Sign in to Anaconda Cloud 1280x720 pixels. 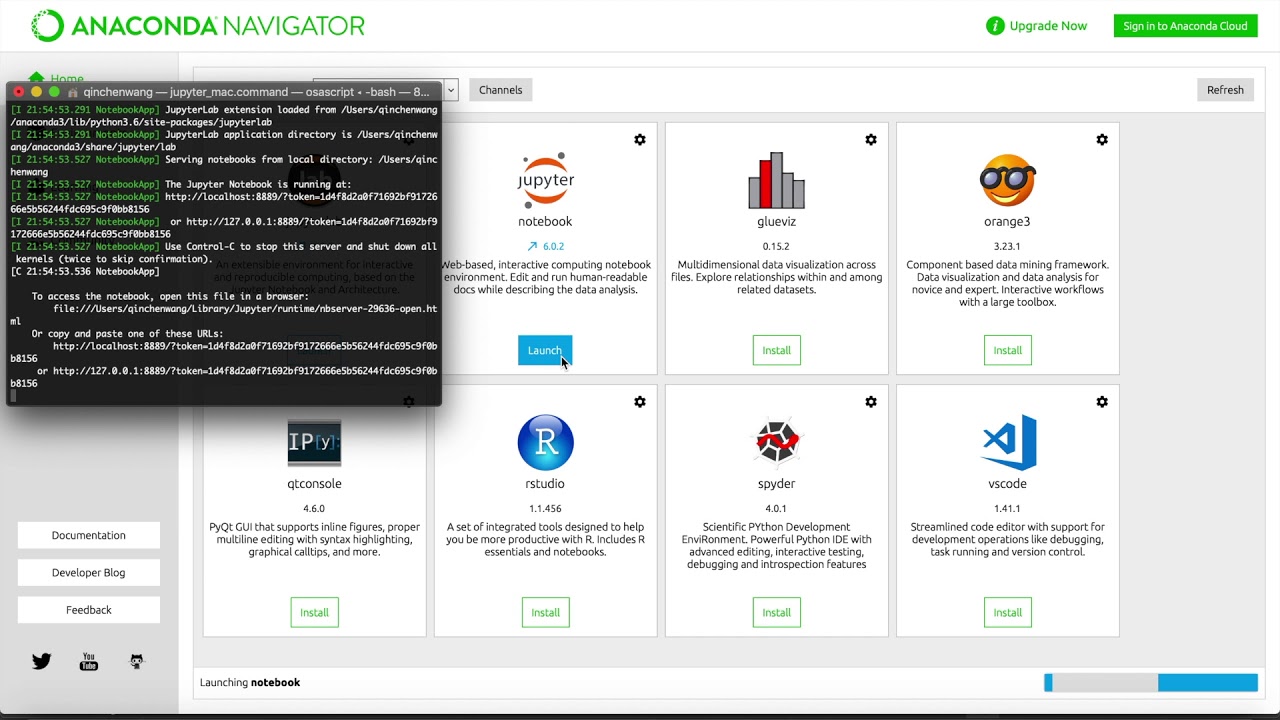coord(1185,26)
